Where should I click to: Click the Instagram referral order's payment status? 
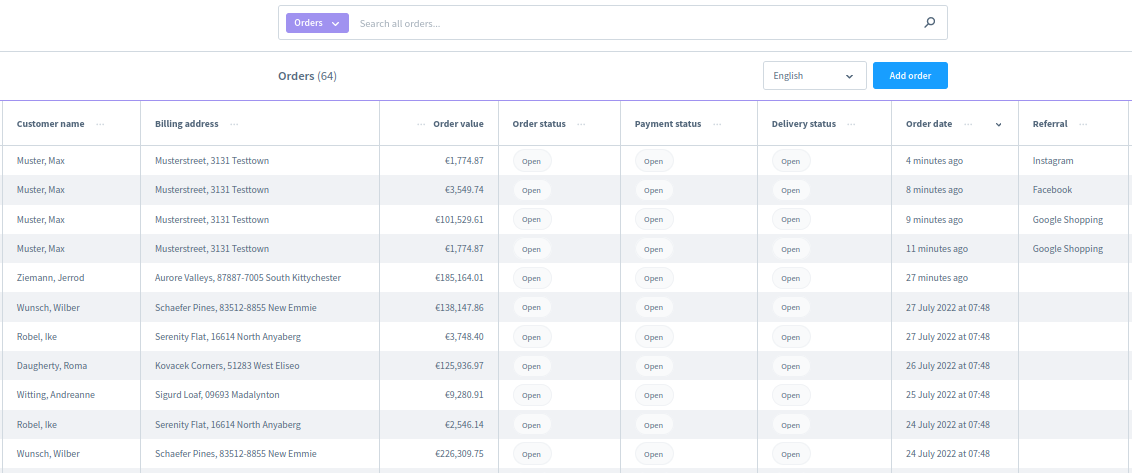tap(653, 161)
